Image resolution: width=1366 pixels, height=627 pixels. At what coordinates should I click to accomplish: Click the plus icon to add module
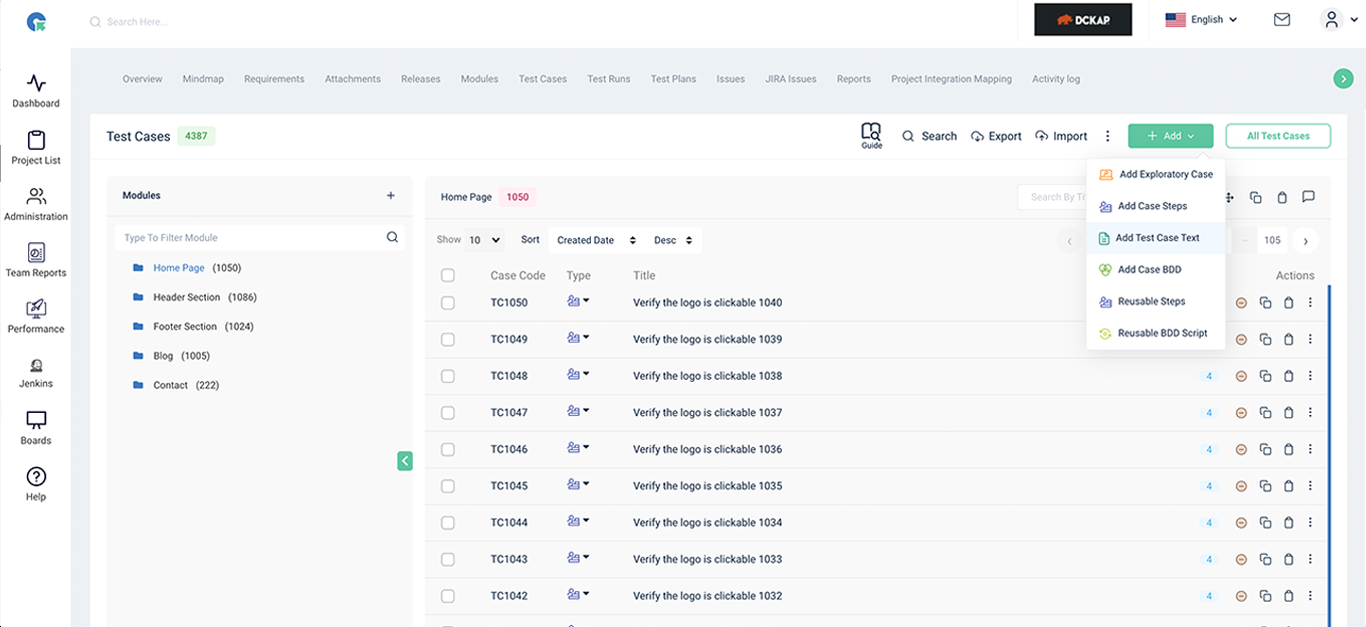391,196
